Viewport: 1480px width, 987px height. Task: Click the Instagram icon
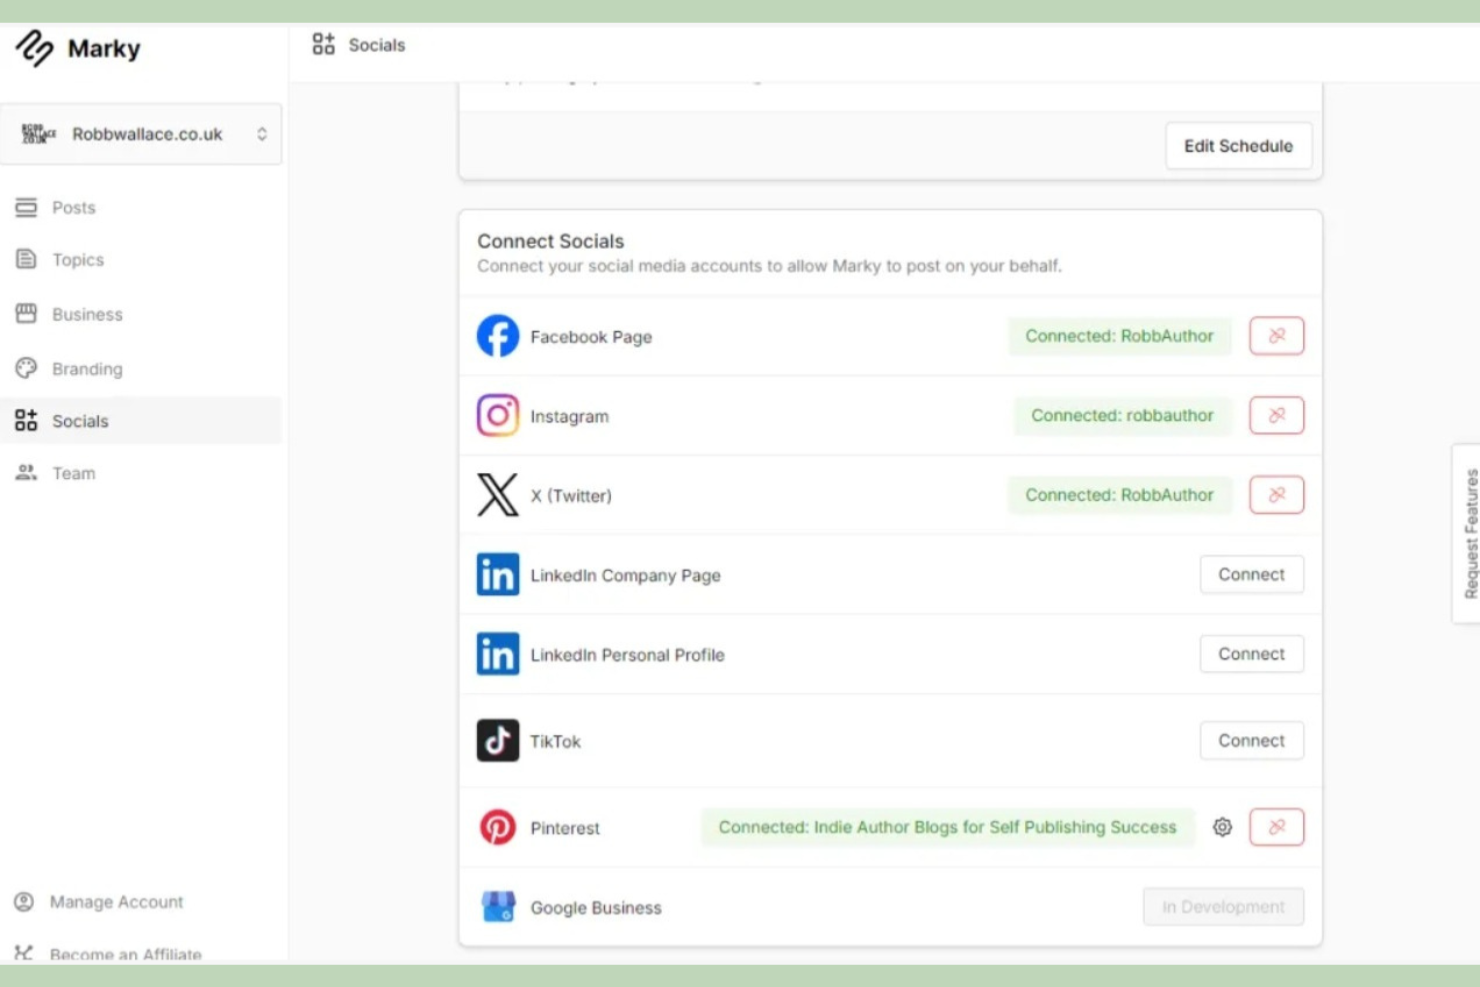coord(497,415)
